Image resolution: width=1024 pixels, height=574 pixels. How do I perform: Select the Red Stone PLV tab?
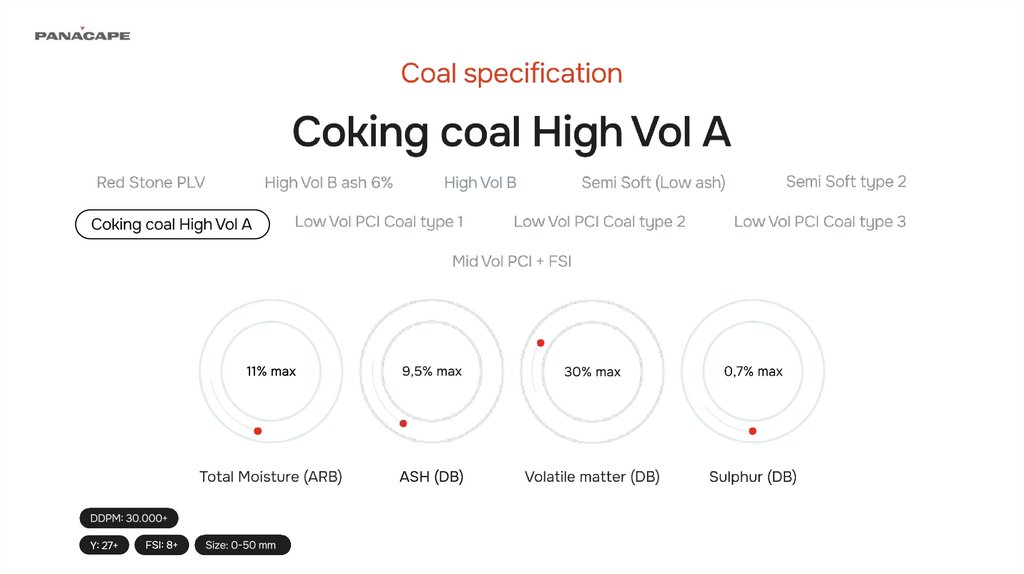tap(150, 182)
